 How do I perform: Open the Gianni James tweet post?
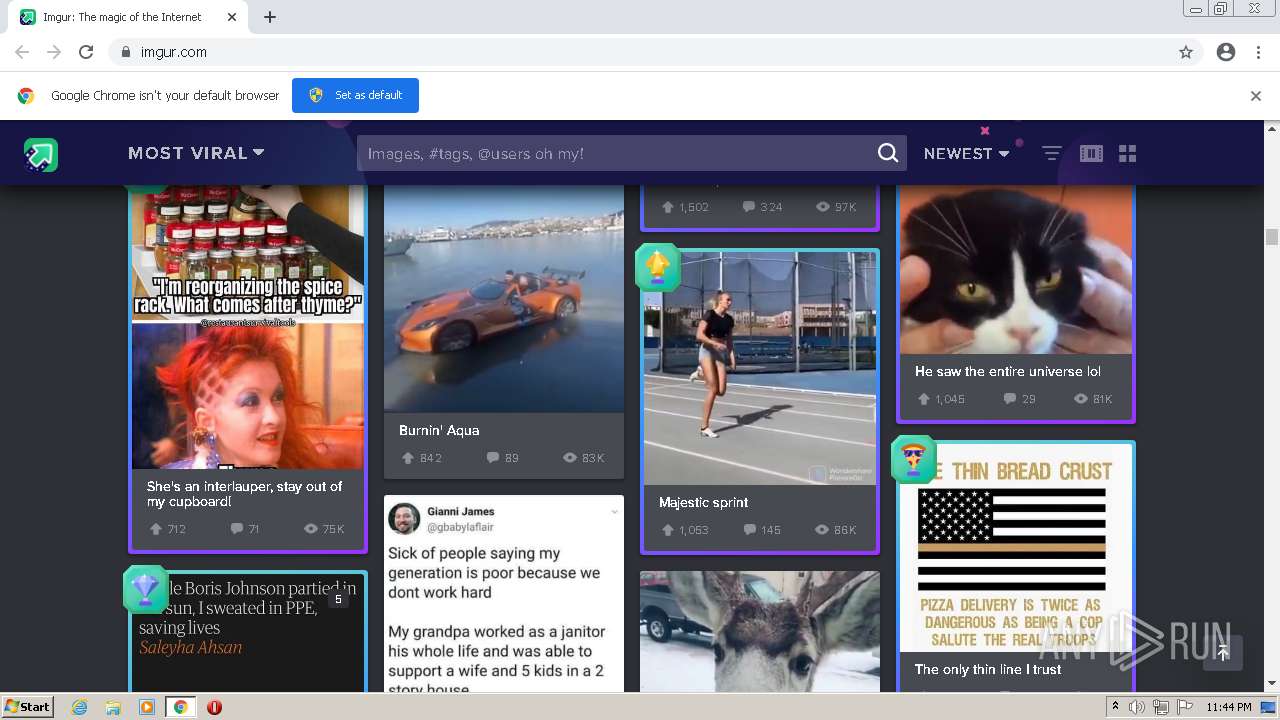[x=504, y=594]
